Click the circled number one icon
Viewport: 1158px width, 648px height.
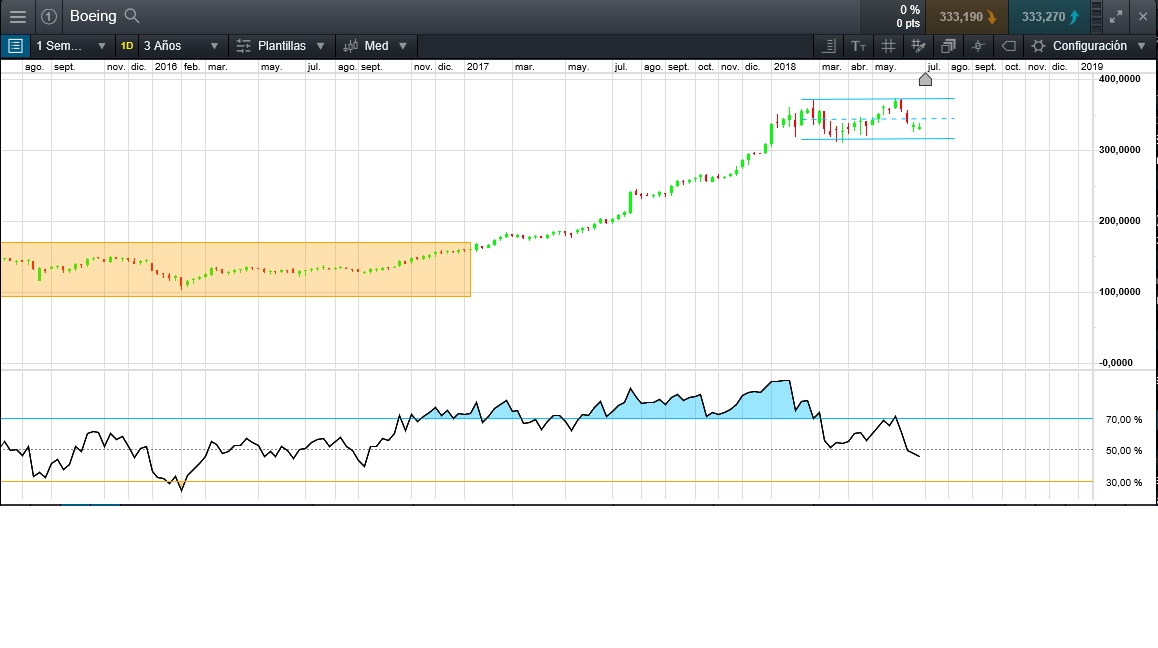pyautogui.click(x=48, y=17)
